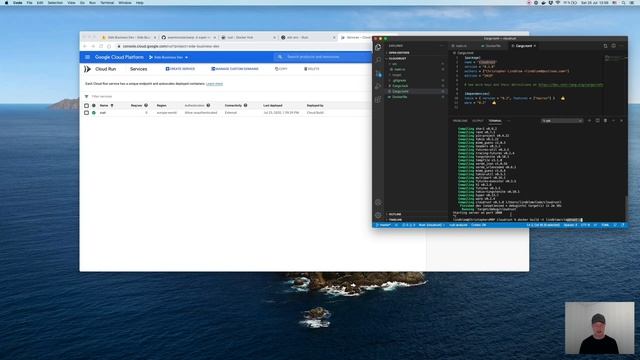Image resolution: width=640 pixels, height=360 pixels.
Task: Open the service name link in the table
Action: pos(102,113)
